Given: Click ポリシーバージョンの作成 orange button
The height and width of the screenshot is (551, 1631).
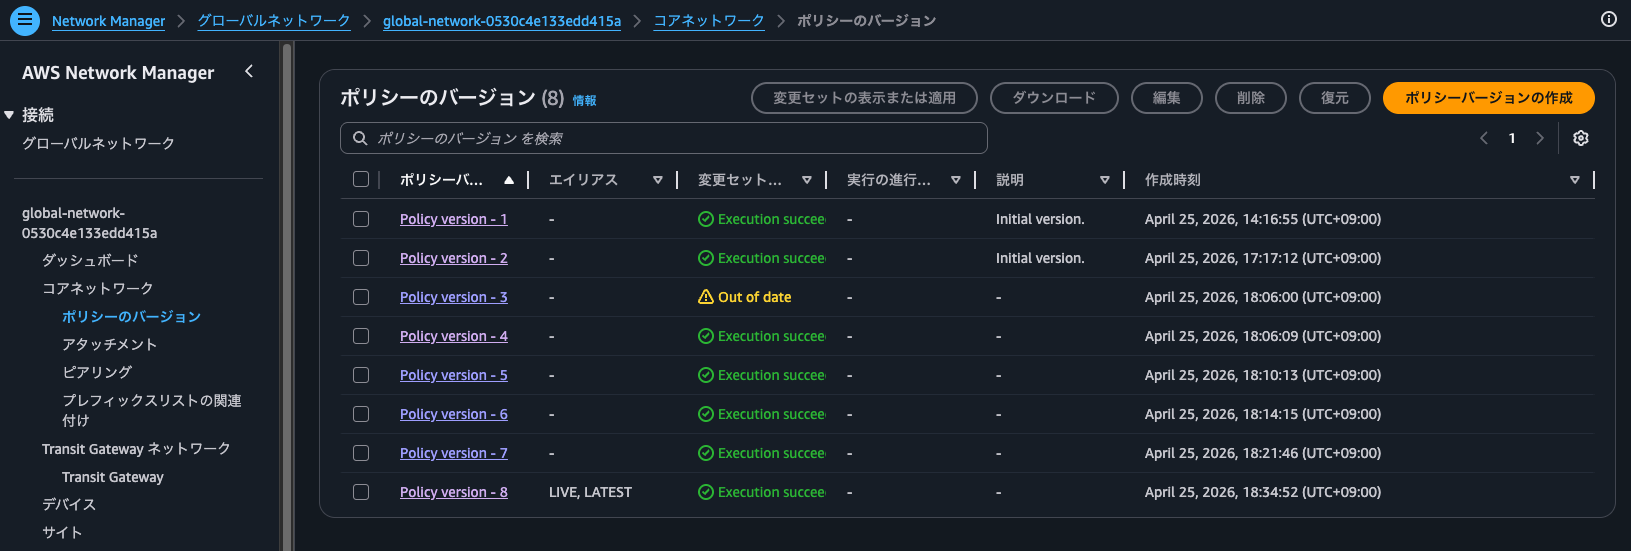Looking at the screenshot, I should (x=1488, y=98).
